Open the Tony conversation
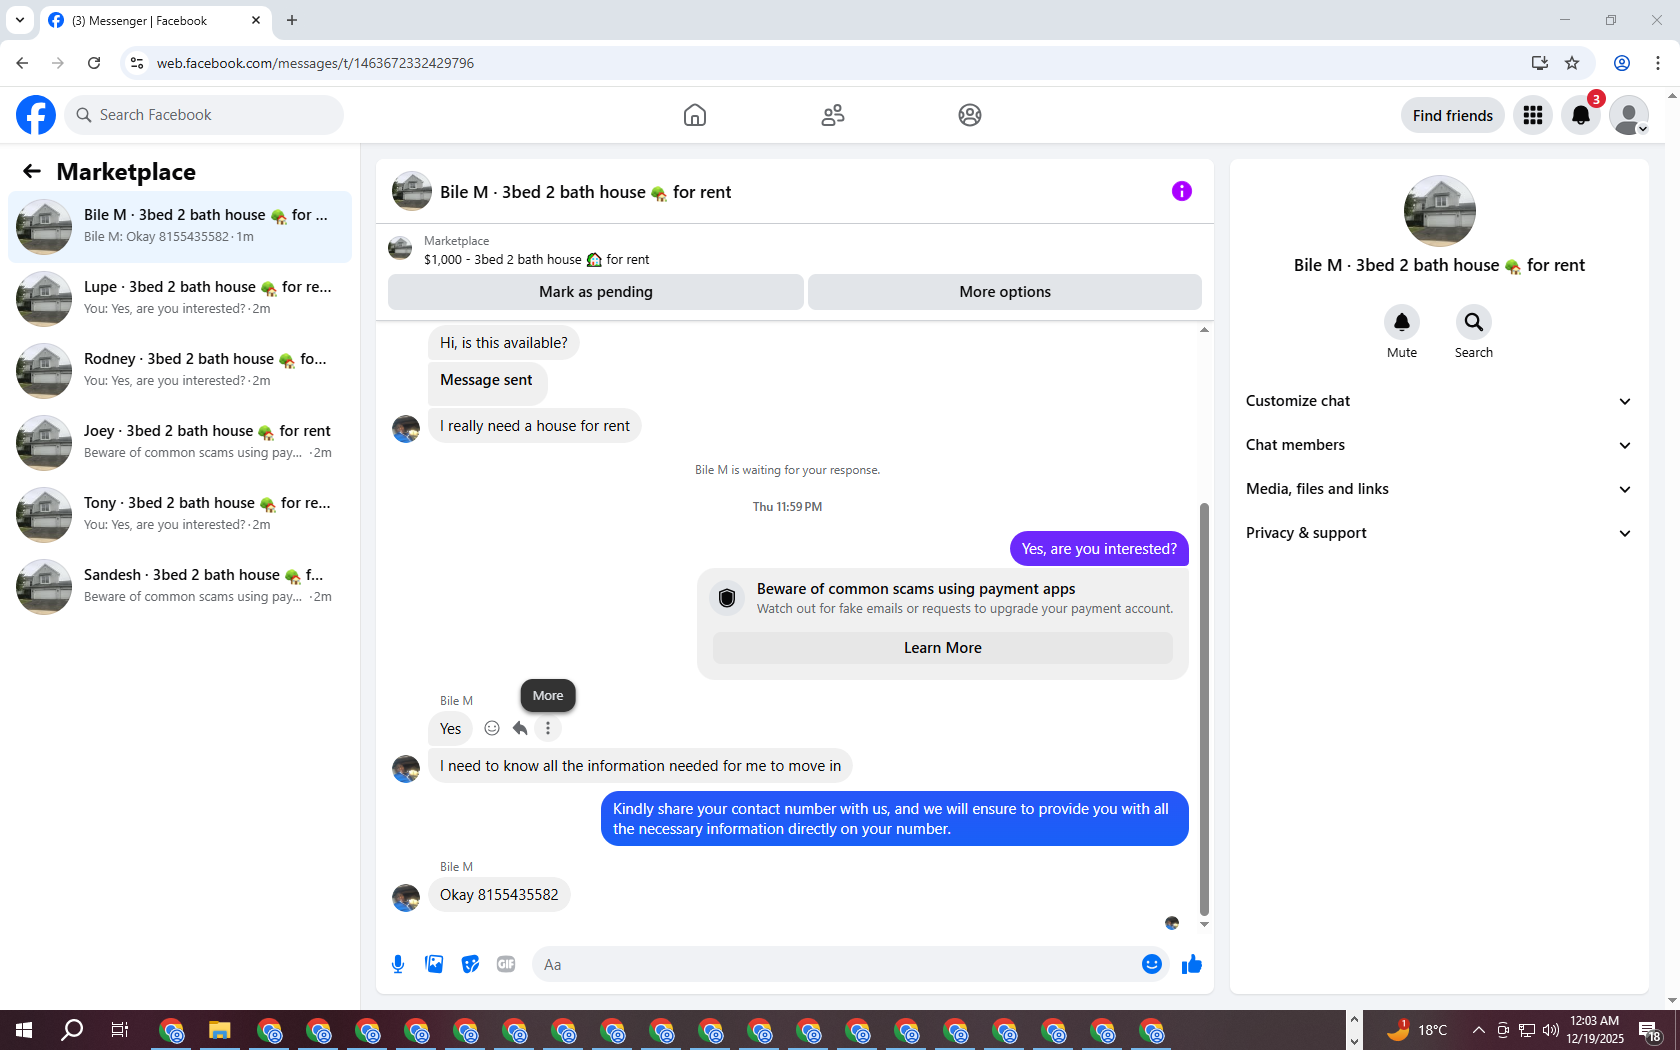Viewport: 1680px width, 1050px height. point(180,515)
